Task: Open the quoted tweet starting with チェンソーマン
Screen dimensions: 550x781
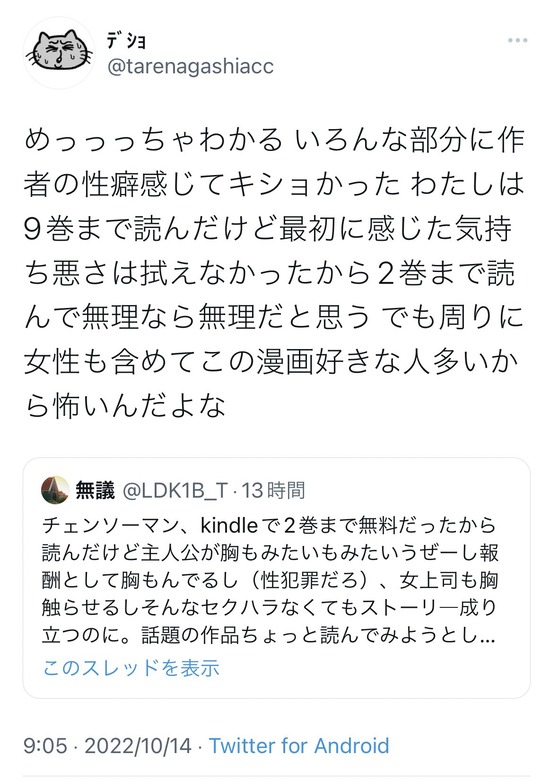Action: pyautogui.click(x=276, y=578)
